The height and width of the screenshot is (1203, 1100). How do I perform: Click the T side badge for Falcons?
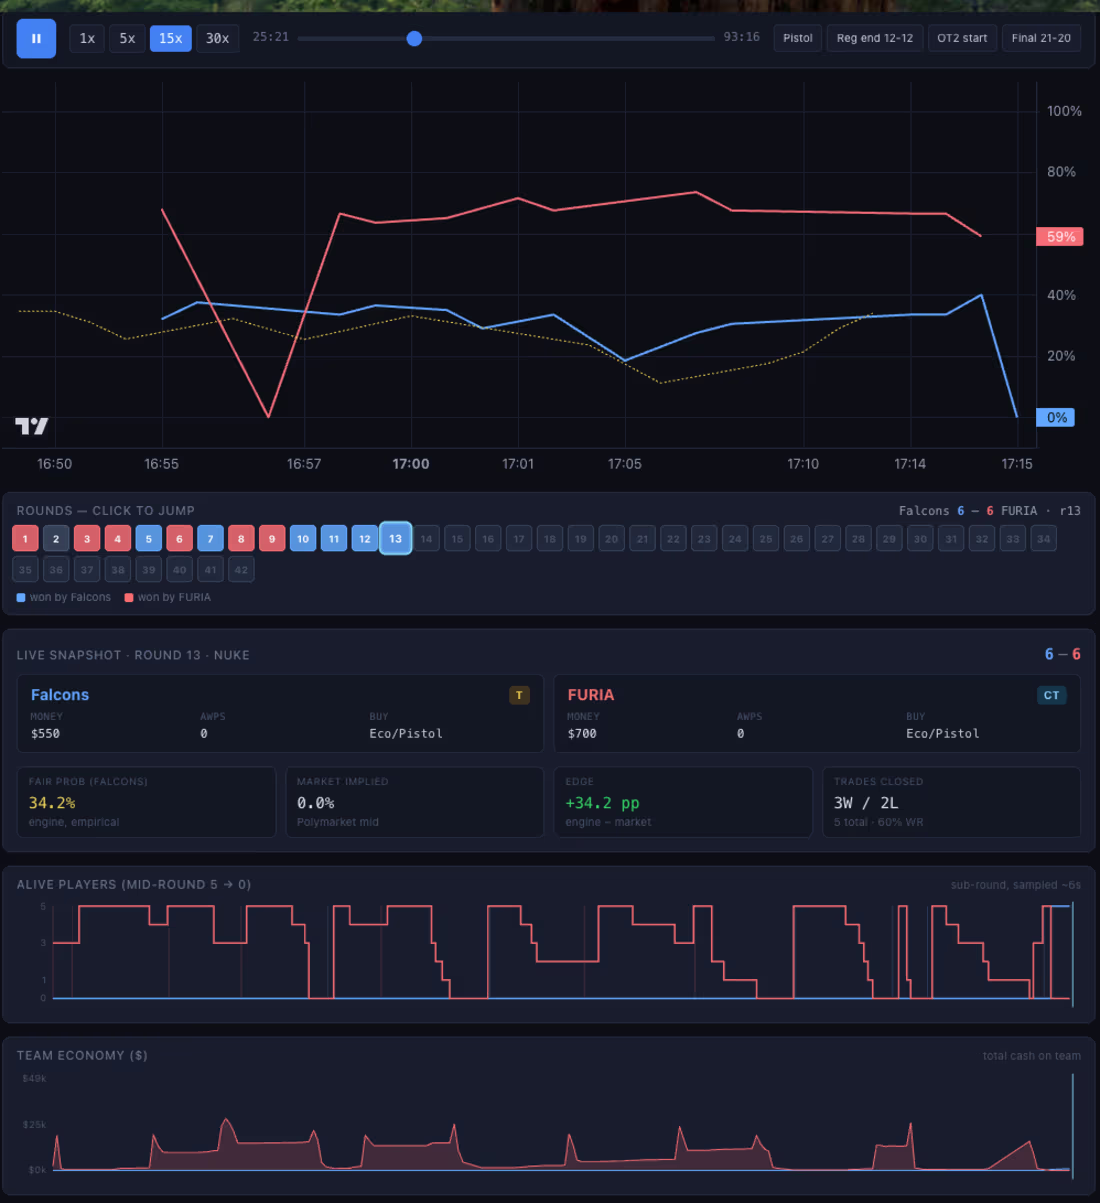[x=519, y=695]
